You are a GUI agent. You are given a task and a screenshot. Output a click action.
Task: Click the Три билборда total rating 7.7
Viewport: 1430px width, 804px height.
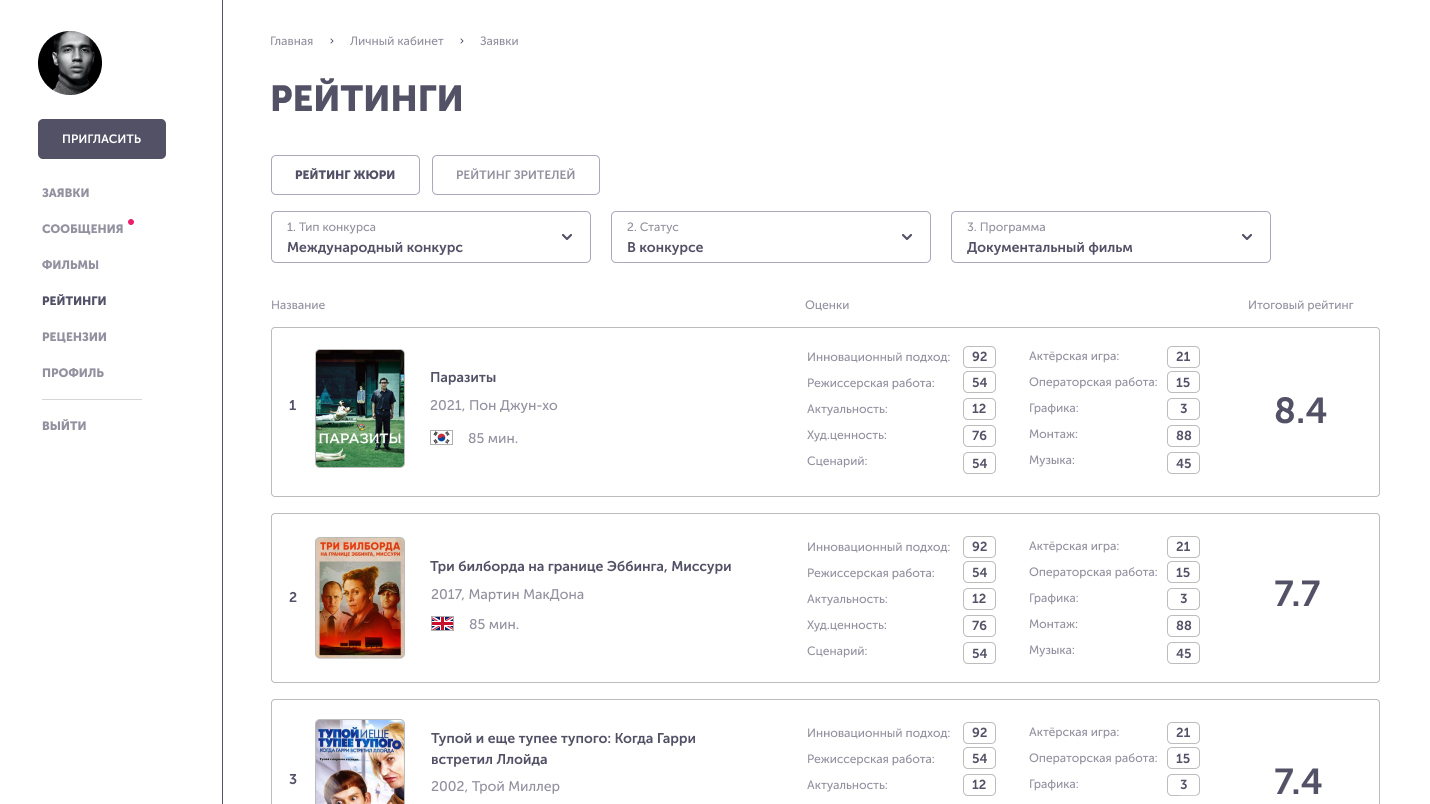tap(1298, 594)
